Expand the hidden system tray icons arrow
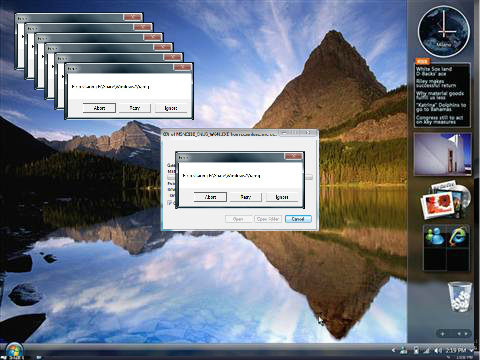 point(394,350)
